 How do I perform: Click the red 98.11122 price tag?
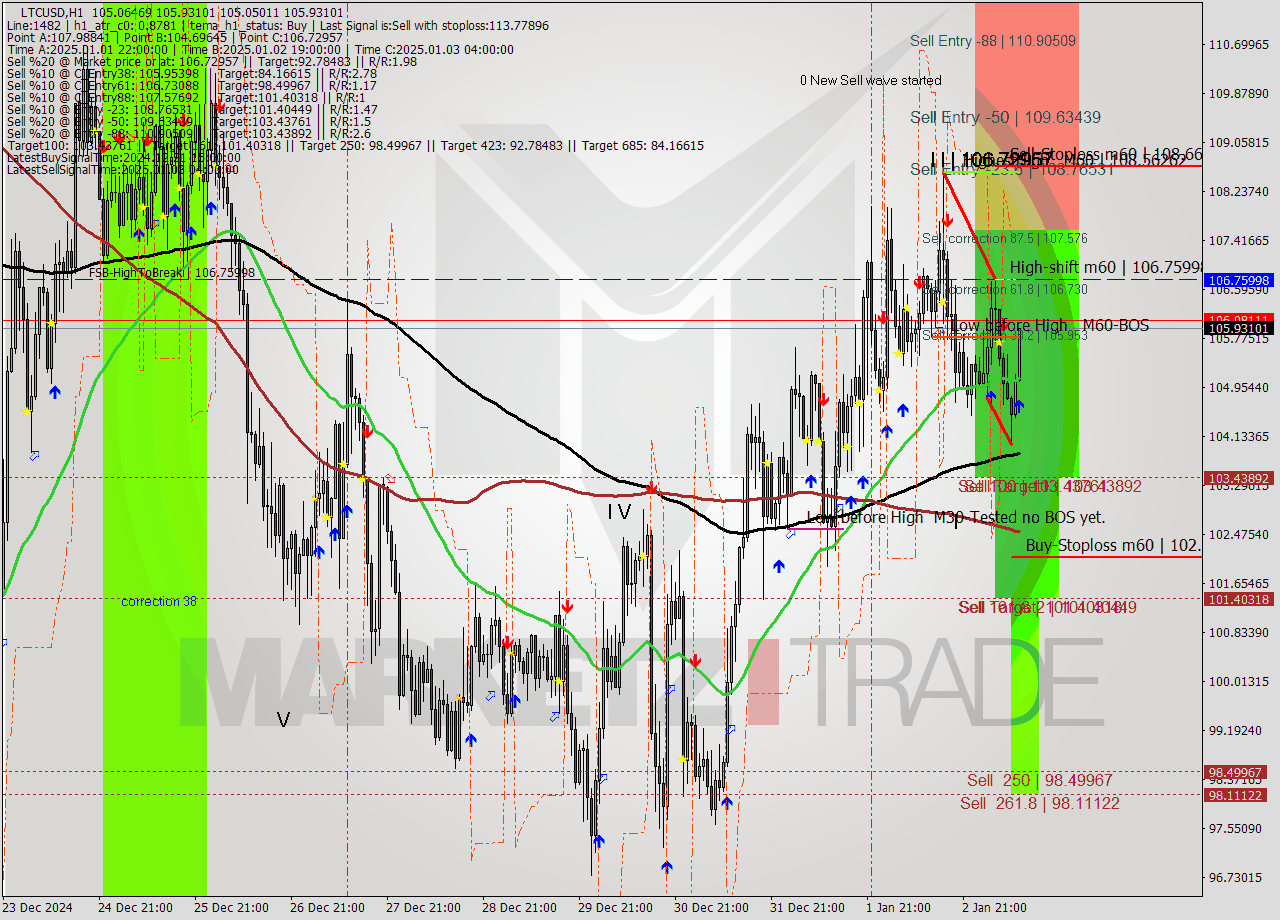click(1238, 795)
